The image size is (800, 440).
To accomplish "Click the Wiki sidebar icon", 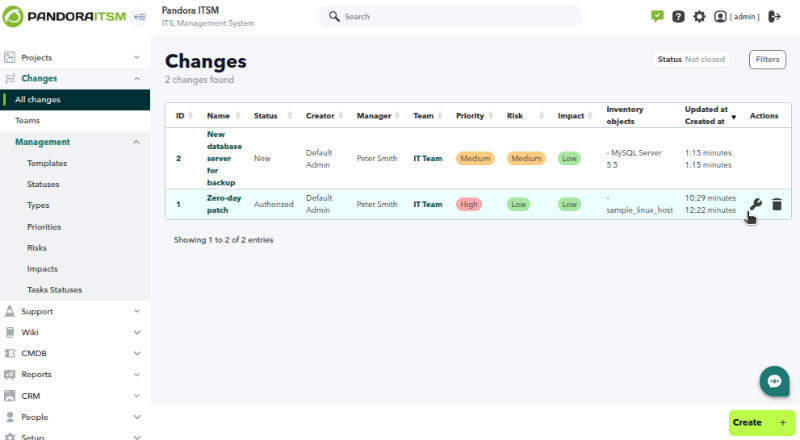I will point(9,332).
